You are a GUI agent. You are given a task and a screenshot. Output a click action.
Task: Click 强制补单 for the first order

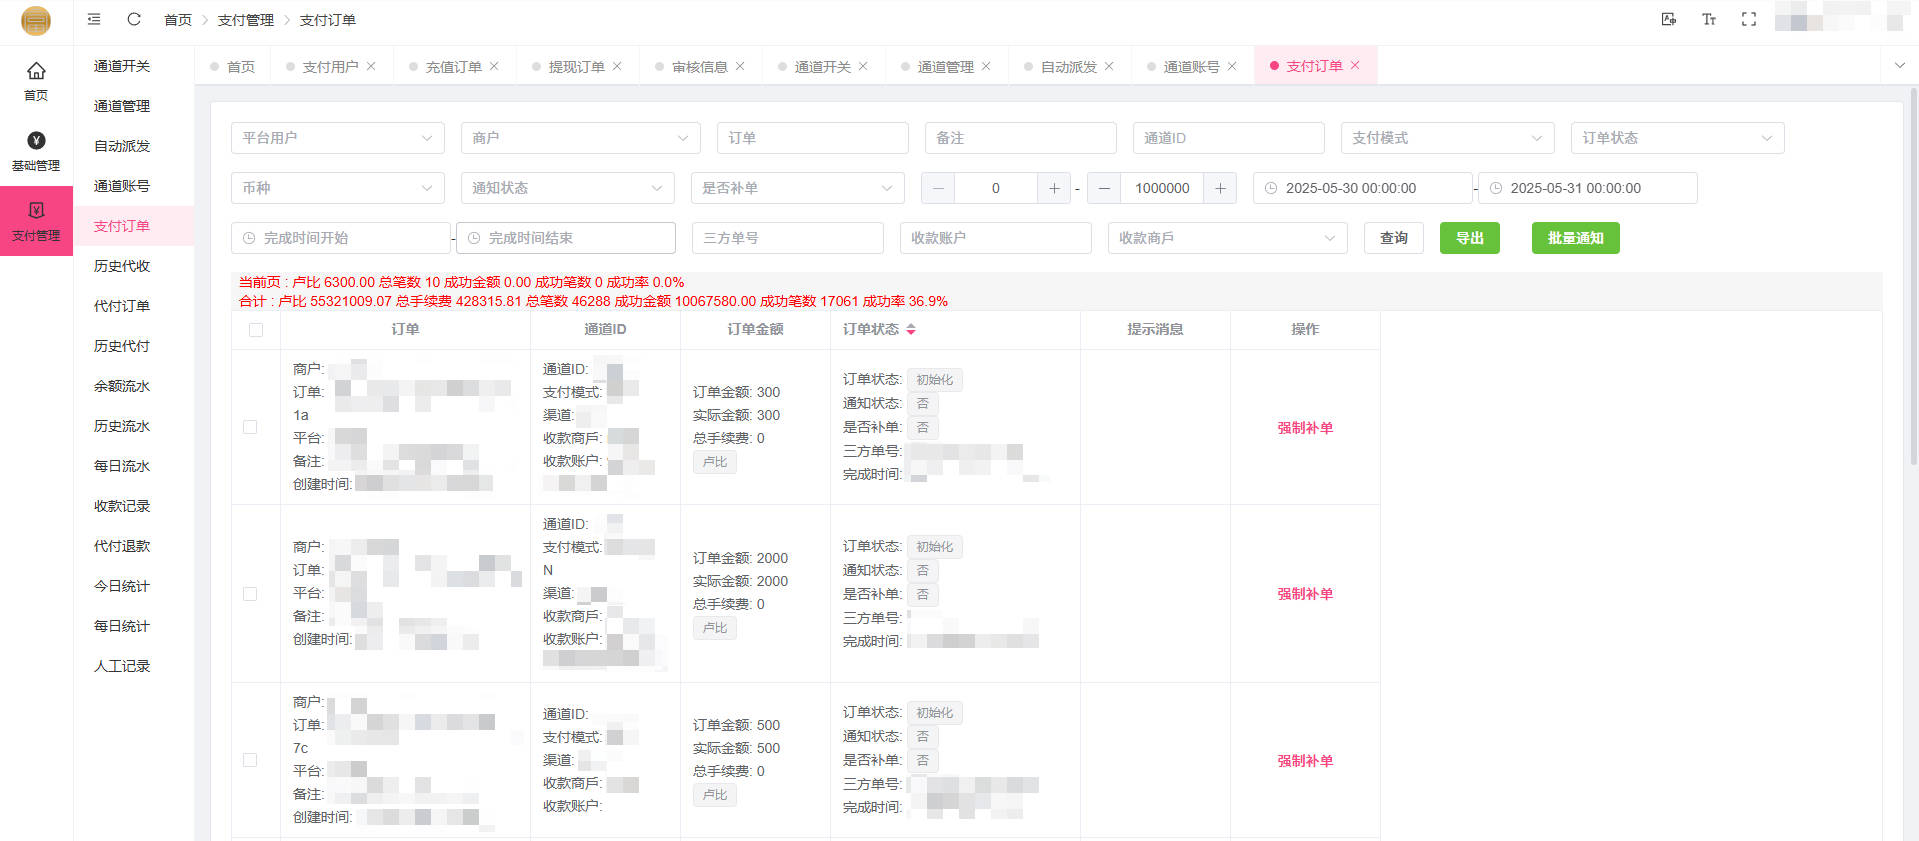click(x=1304, y=428)
